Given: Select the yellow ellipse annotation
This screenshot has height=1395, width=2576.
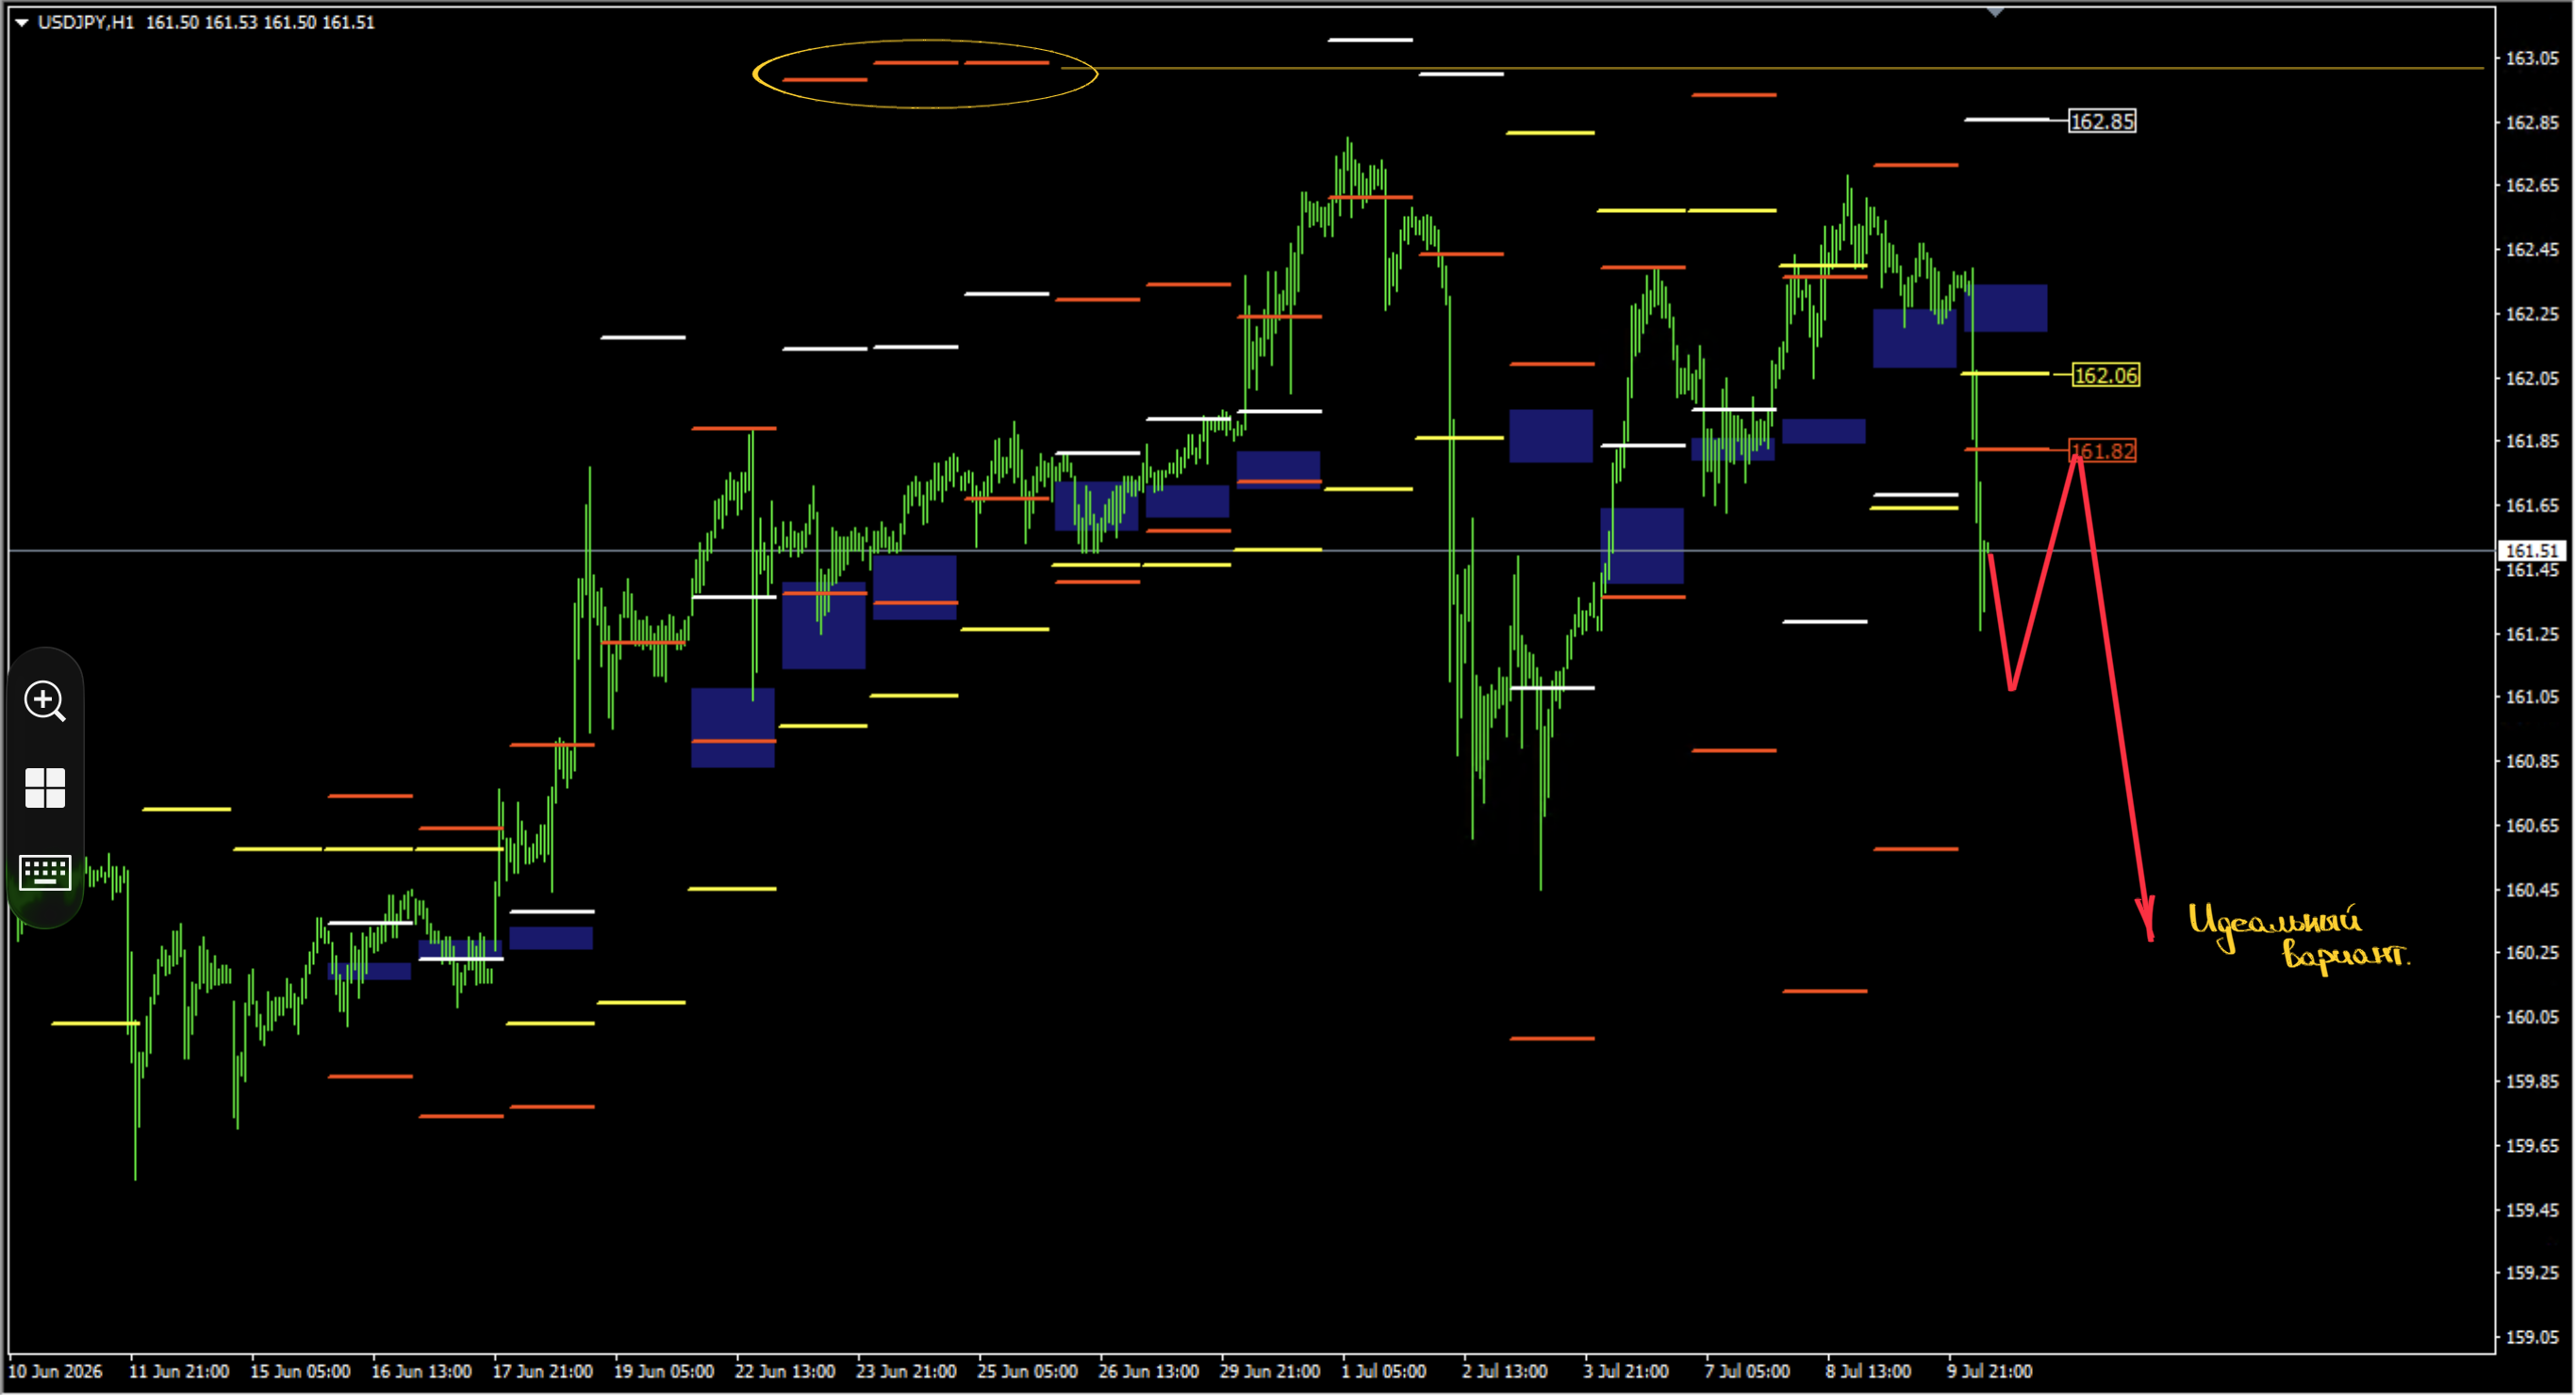Looking at the screenshot, I should [x=925, y=73].
